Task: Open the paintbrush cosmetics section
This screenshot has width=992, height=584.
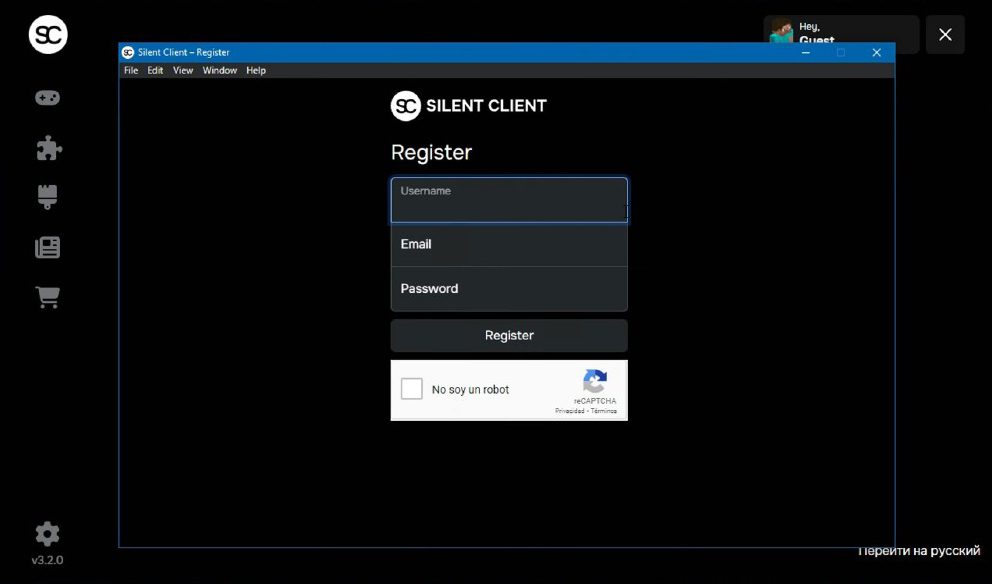Action: (x=47, y=197)
